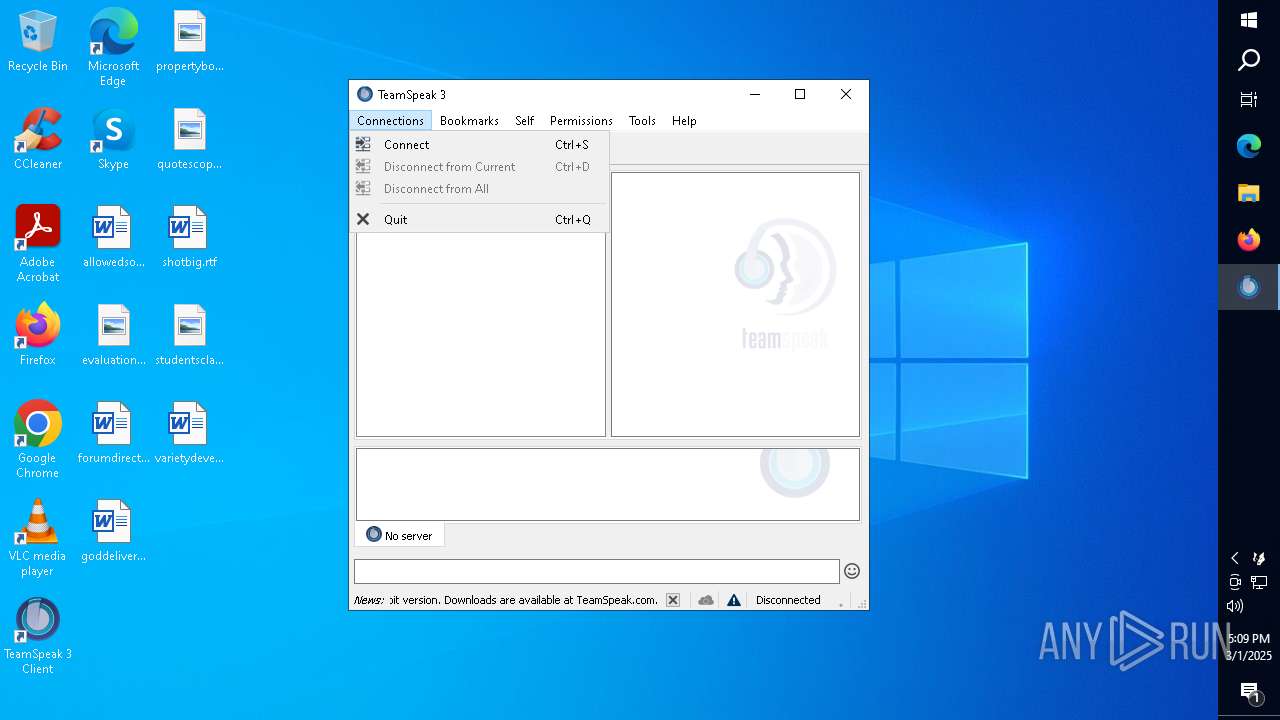This screenshot has height=720, width=1280.
Task: Click inside the chat log area
Action: coord(608,485)
